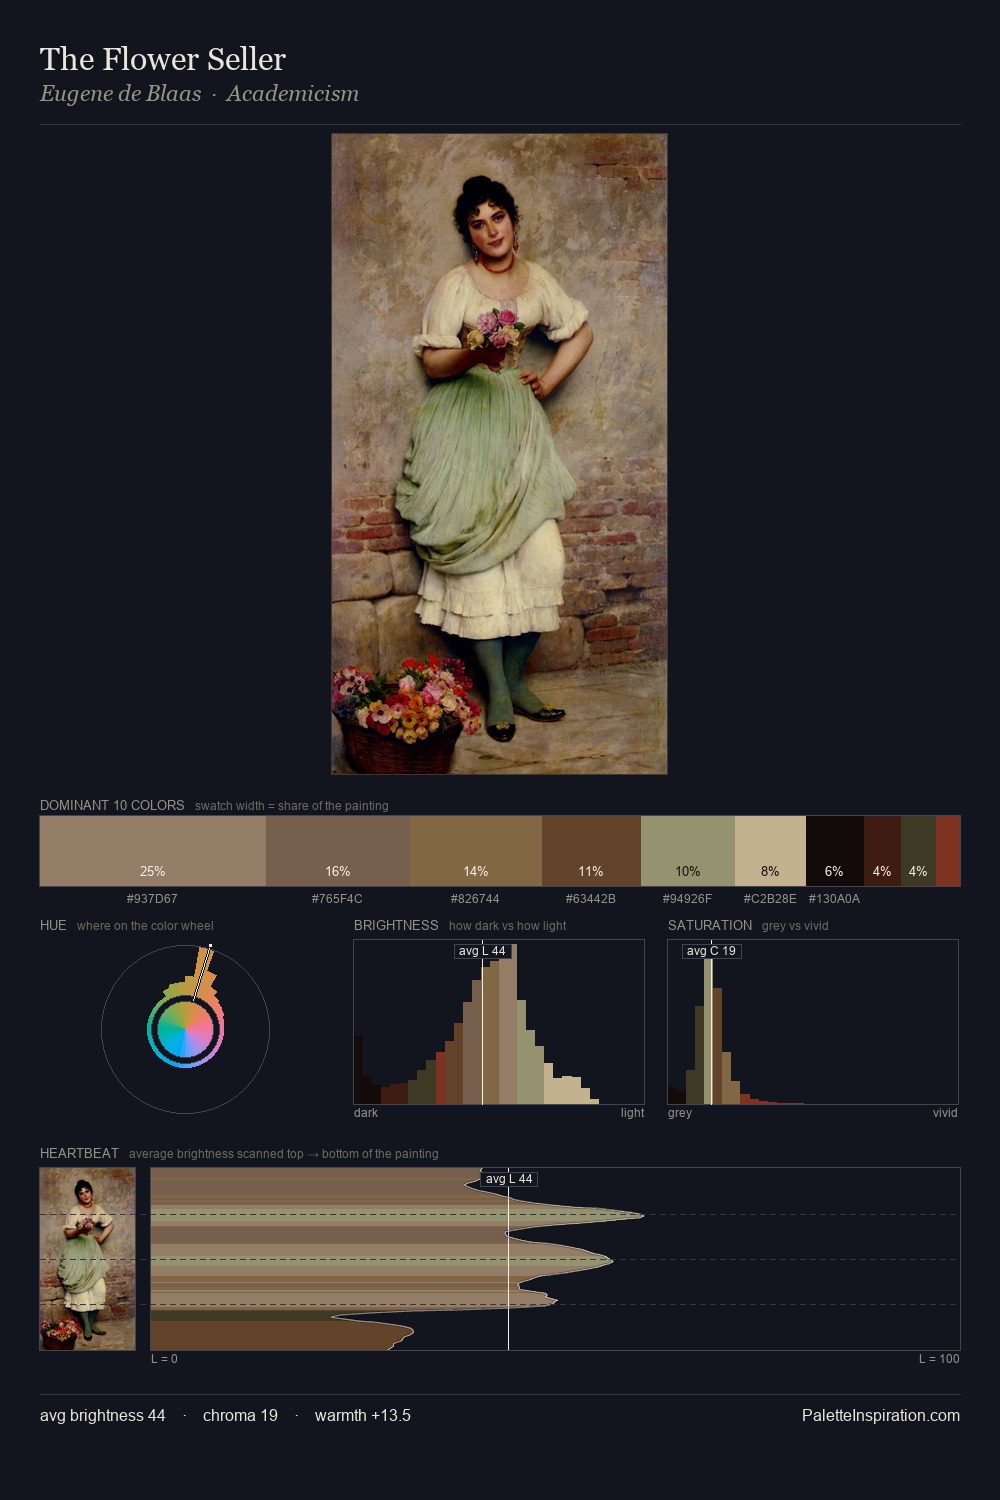Click 'swatch width = share of the painting' caption
1000x1500 pixels.
[x=292, y=806]
